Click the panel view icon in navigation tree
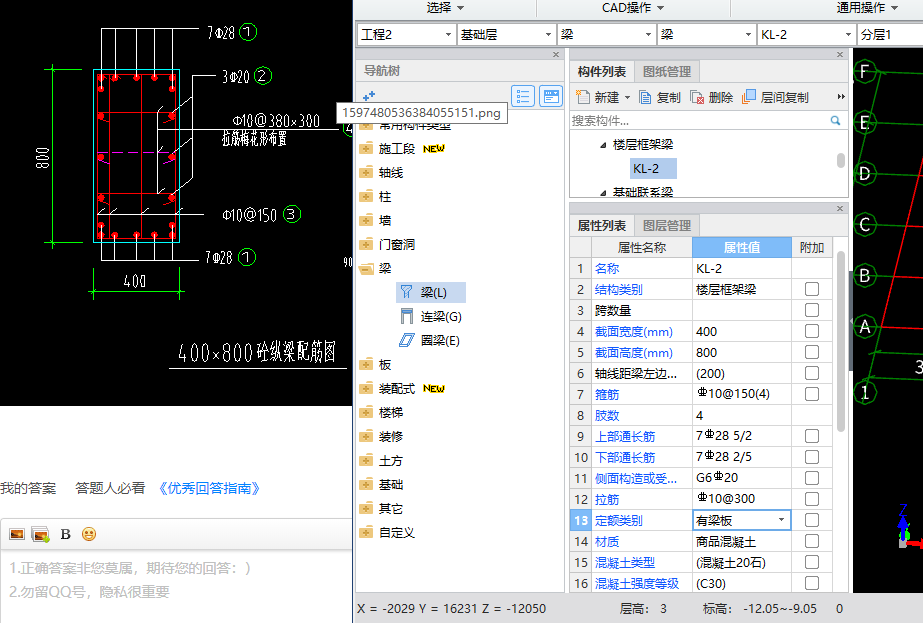Viewport: 923px width, 623px height. point(551,96)
